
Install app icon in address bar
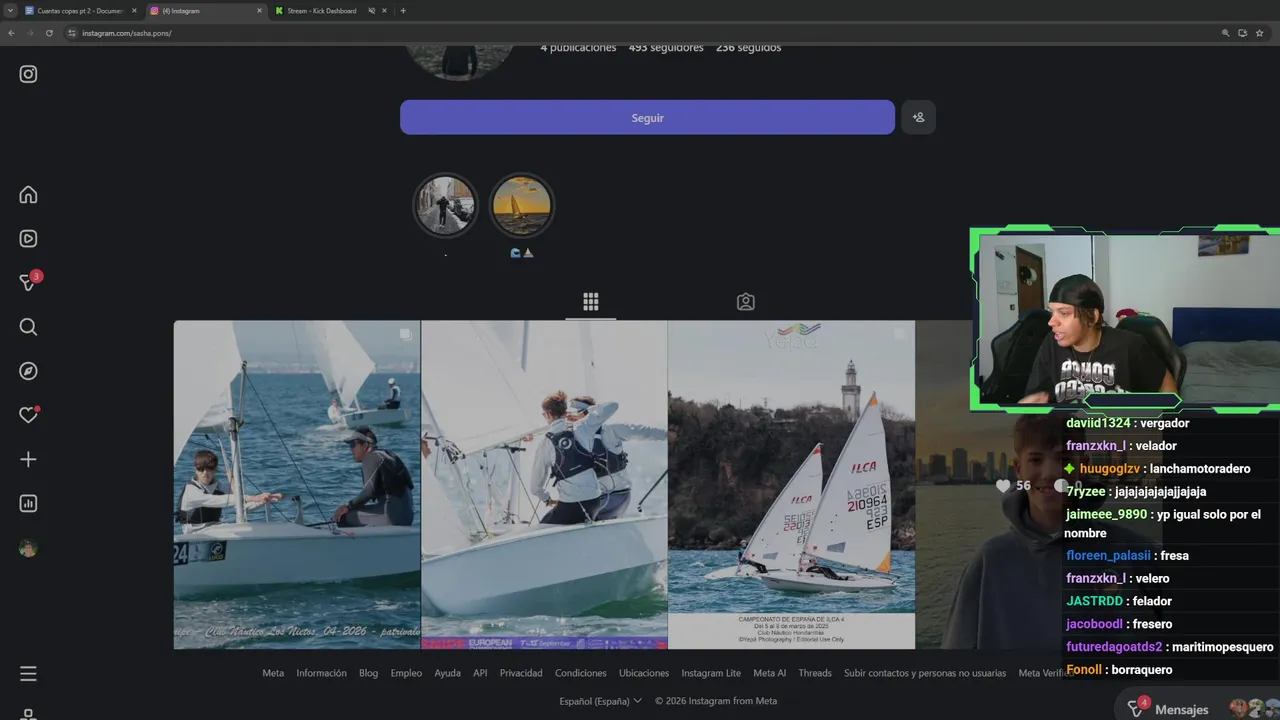(x=1243, y=33)
